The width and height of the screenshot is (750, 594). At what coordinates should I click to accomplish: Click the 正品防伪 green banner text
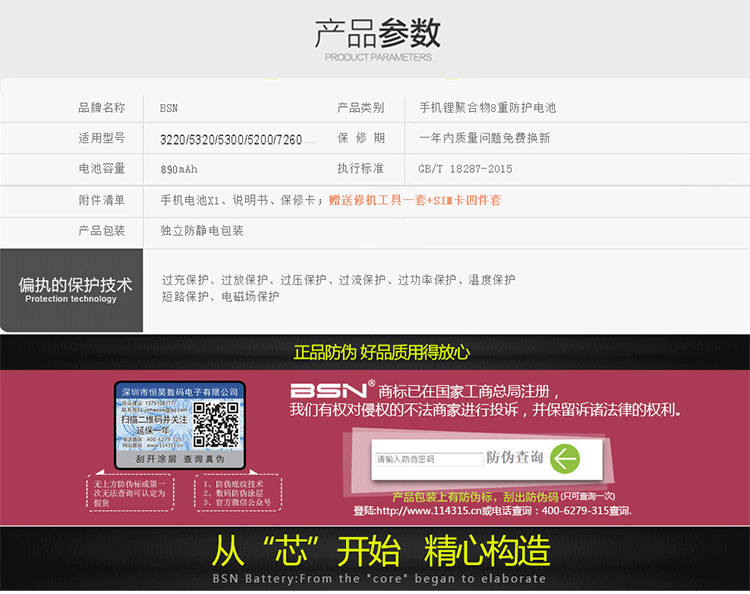tap(381, 352)
